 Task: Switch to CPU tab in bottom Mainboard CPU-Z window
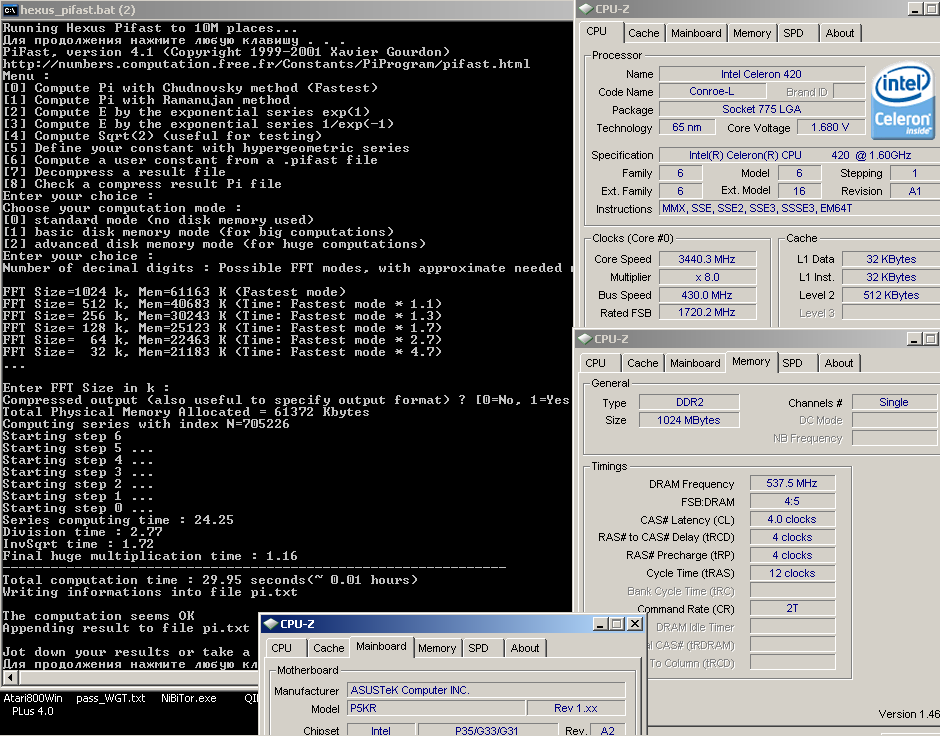281,648
